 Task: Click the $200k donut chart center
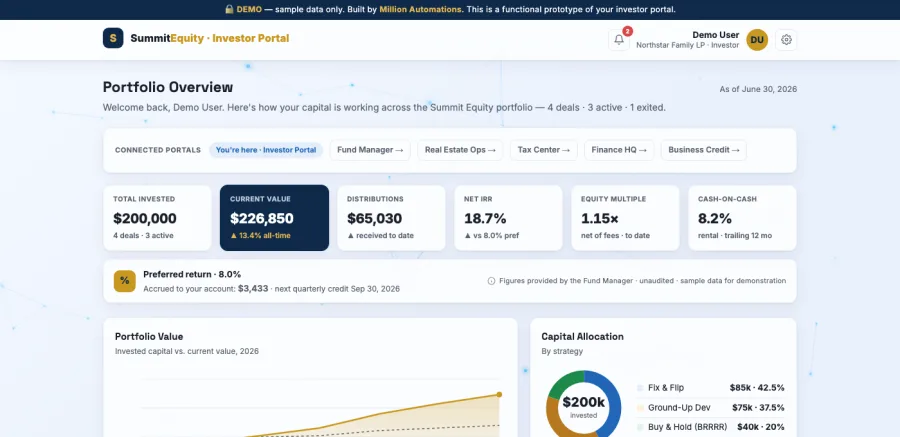pos(583,407)
